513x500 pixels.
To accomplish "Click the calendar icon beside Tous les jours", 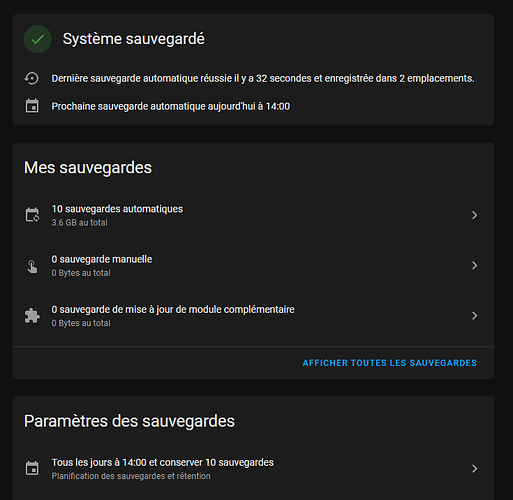I will (x=32, y=468).
